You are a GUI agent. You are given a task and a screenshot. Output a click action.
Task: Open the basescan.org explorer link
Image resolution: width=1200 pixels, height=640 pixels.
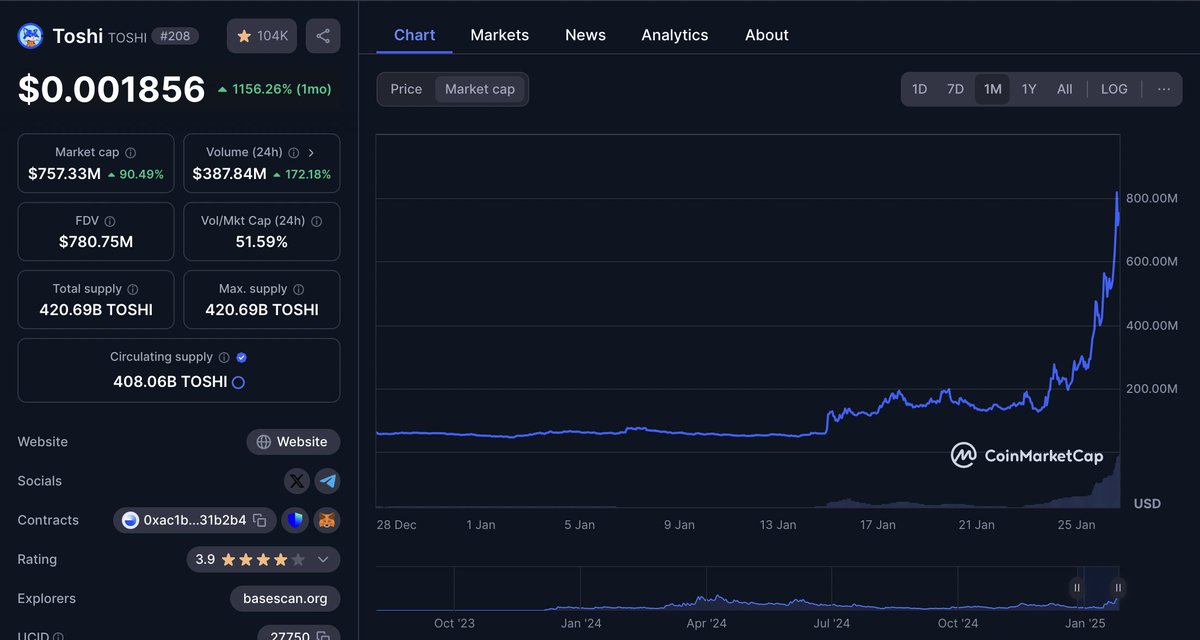tap(285, 599)
